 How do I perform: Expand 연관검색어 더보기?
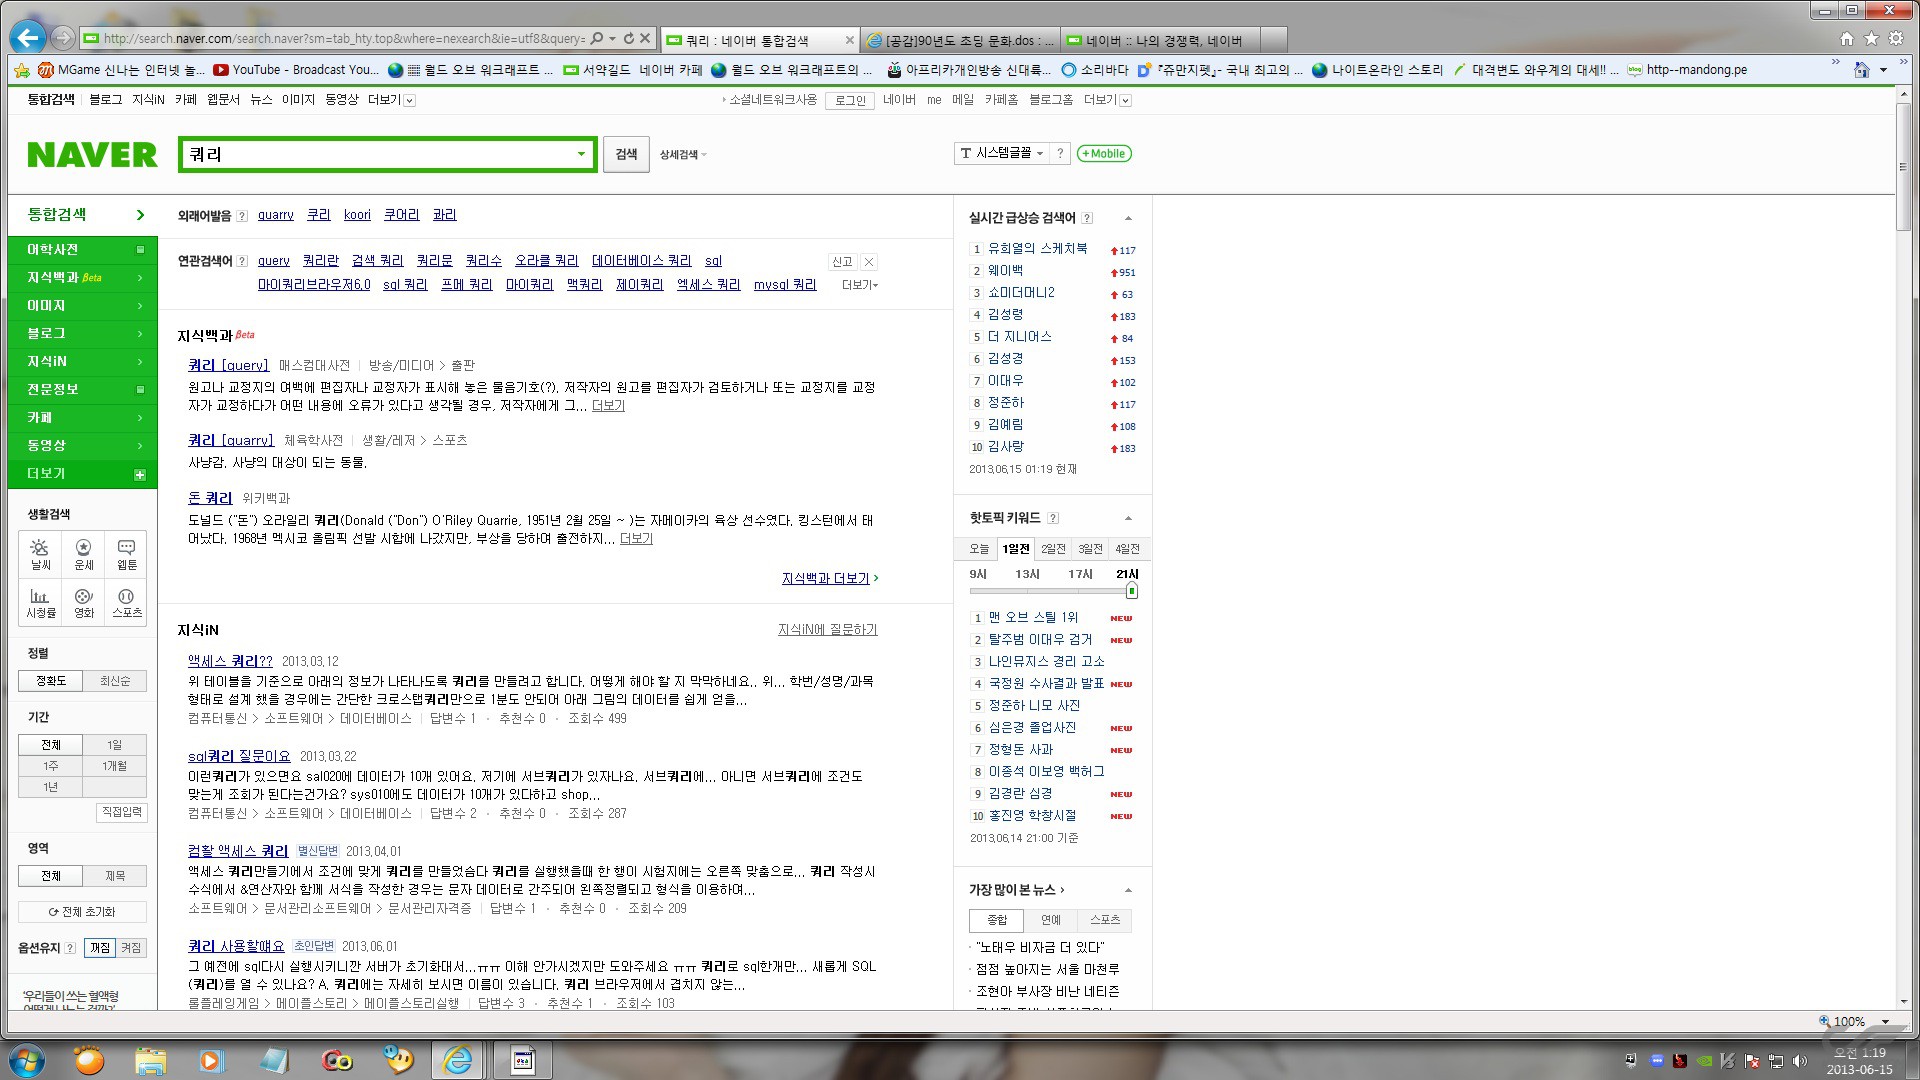(860, 285)
